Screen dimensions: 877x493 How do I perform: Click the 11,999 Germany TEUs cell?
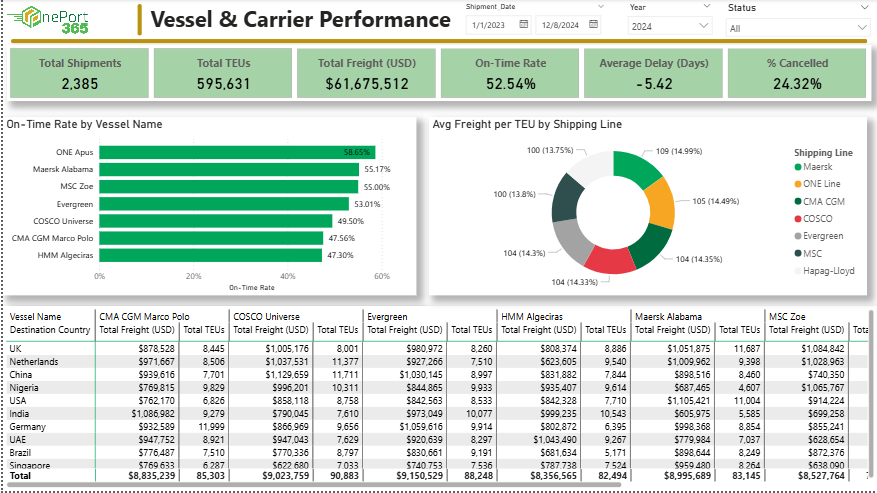coord(211,427)
